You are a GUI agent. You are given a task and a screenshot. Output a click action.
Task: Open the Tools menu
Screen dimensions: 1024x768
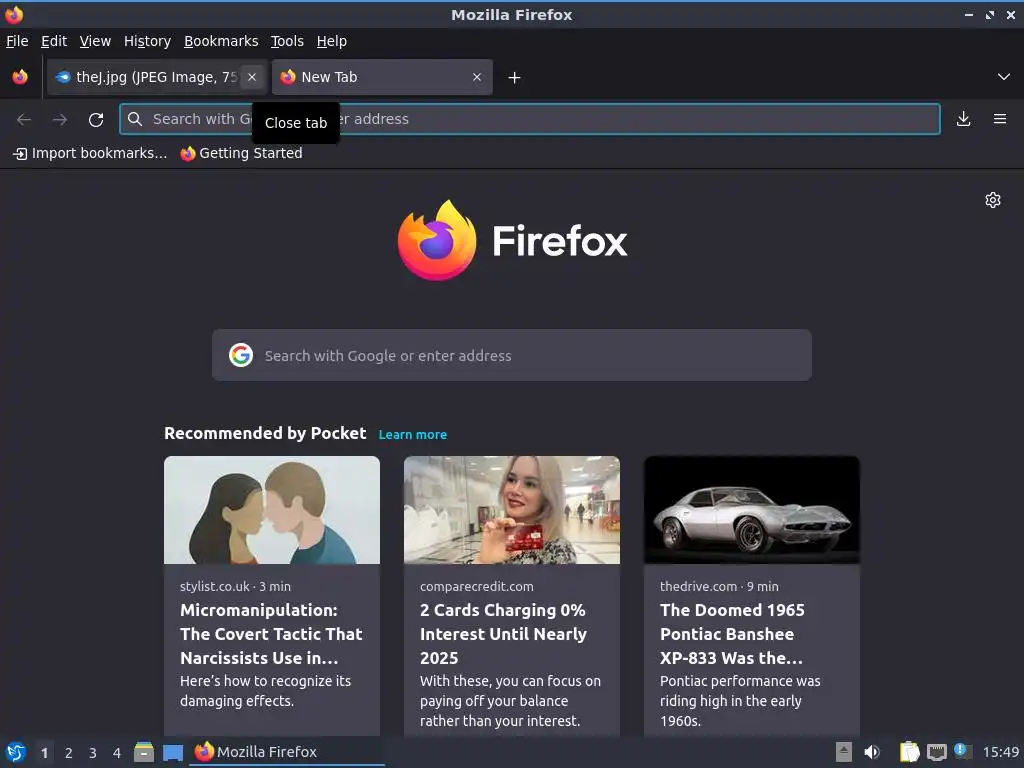tap(287, 41)
